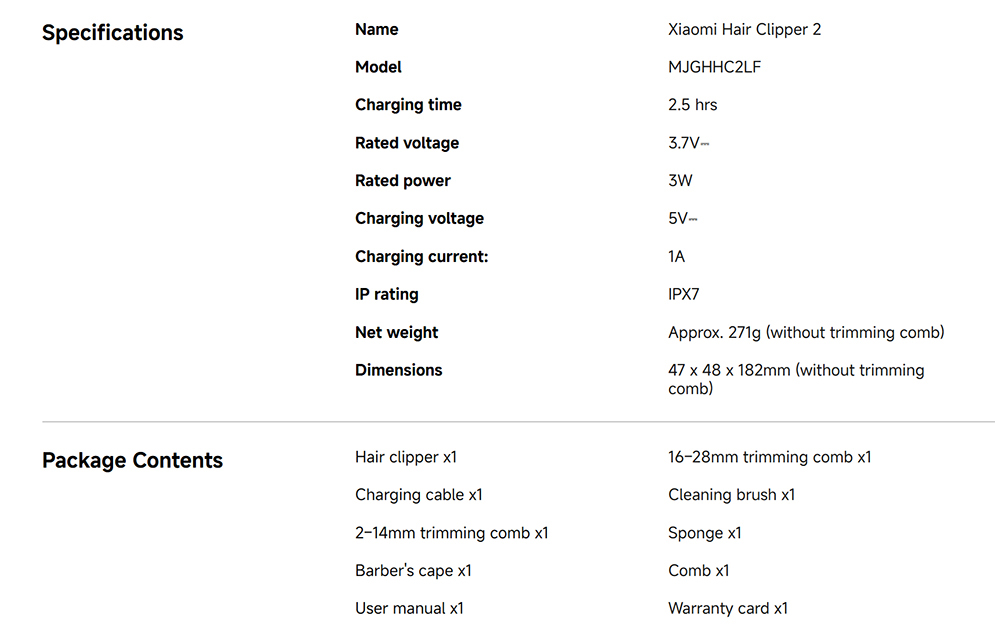Screen dimensions: 995x638
Task: Click the Net weight label
Action: (x=396, y=333)
